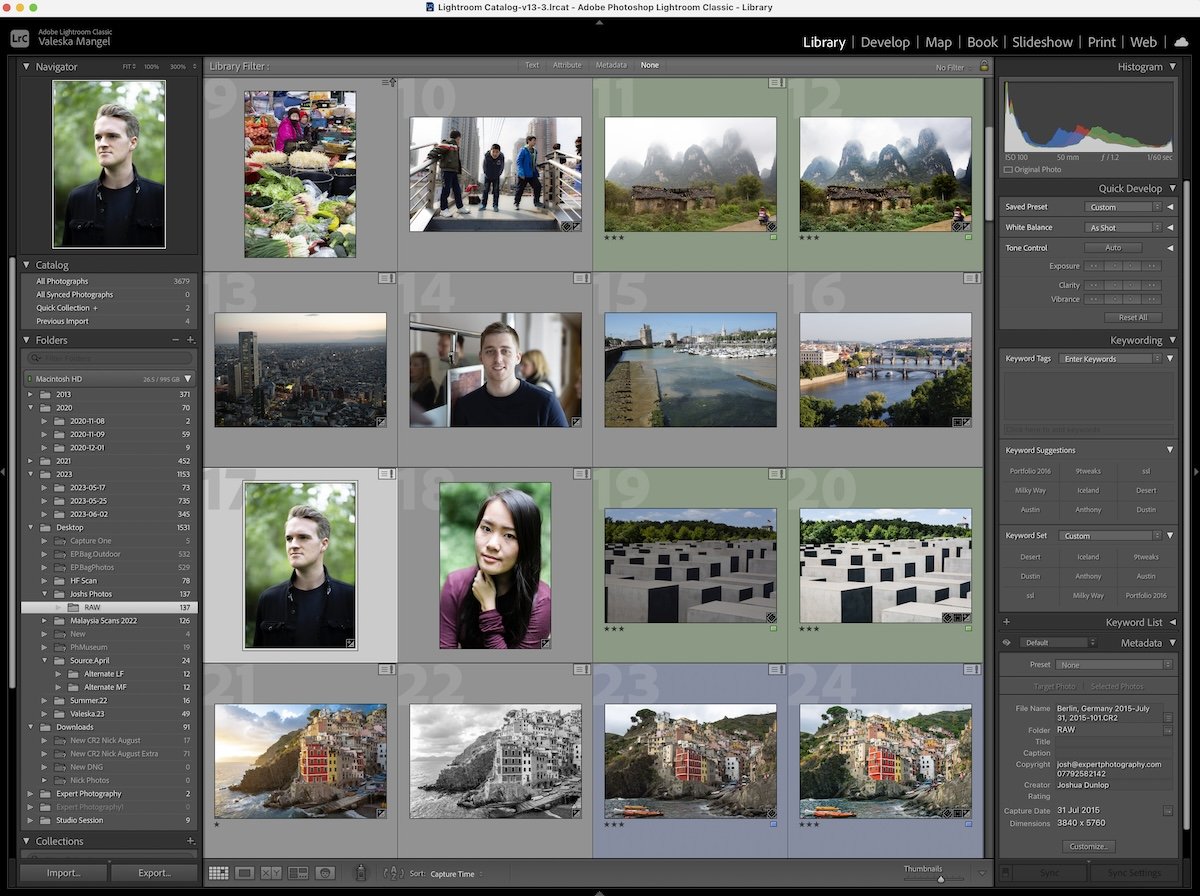
Task: Expand the 2021 folder in Folders
Action: (x=32, y=461)
